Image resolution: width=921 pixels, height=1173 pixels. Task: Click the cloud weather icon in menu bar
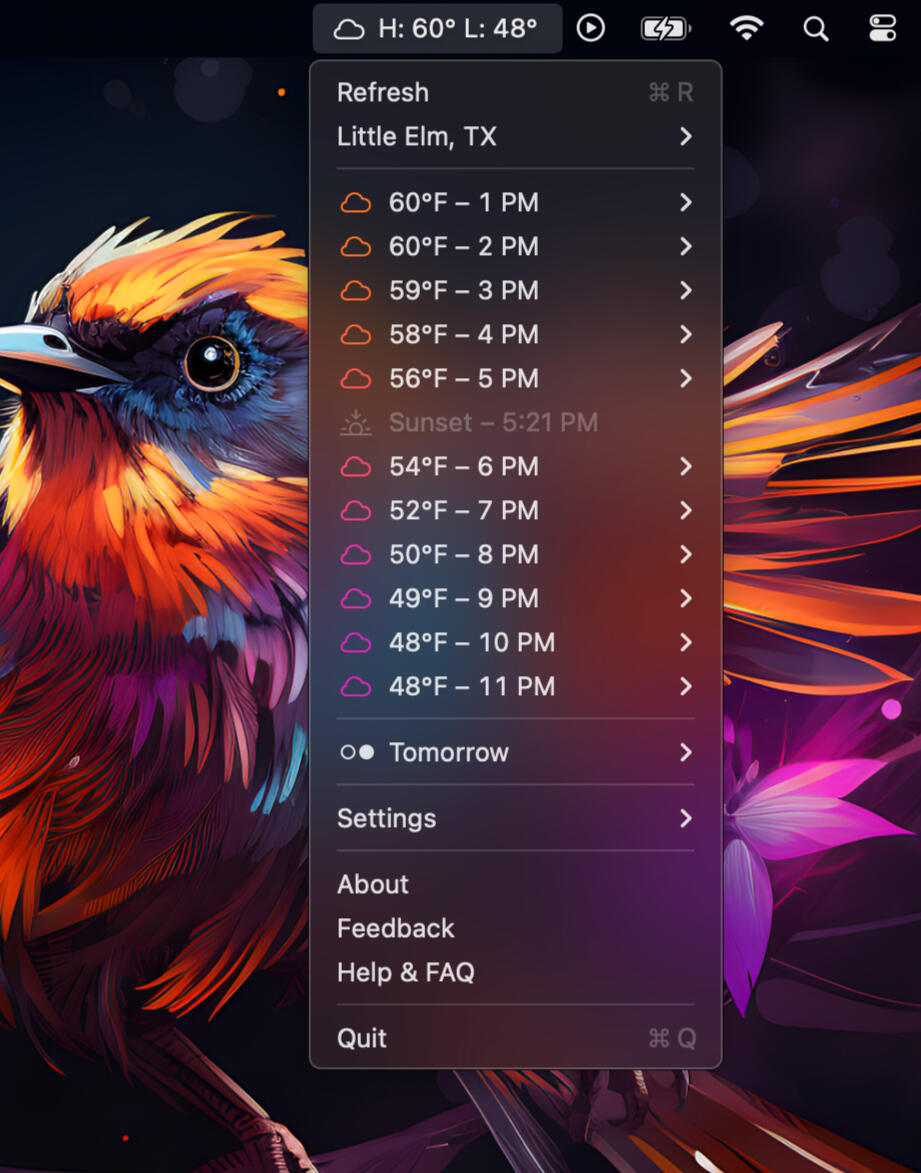(x=348, y=29)
